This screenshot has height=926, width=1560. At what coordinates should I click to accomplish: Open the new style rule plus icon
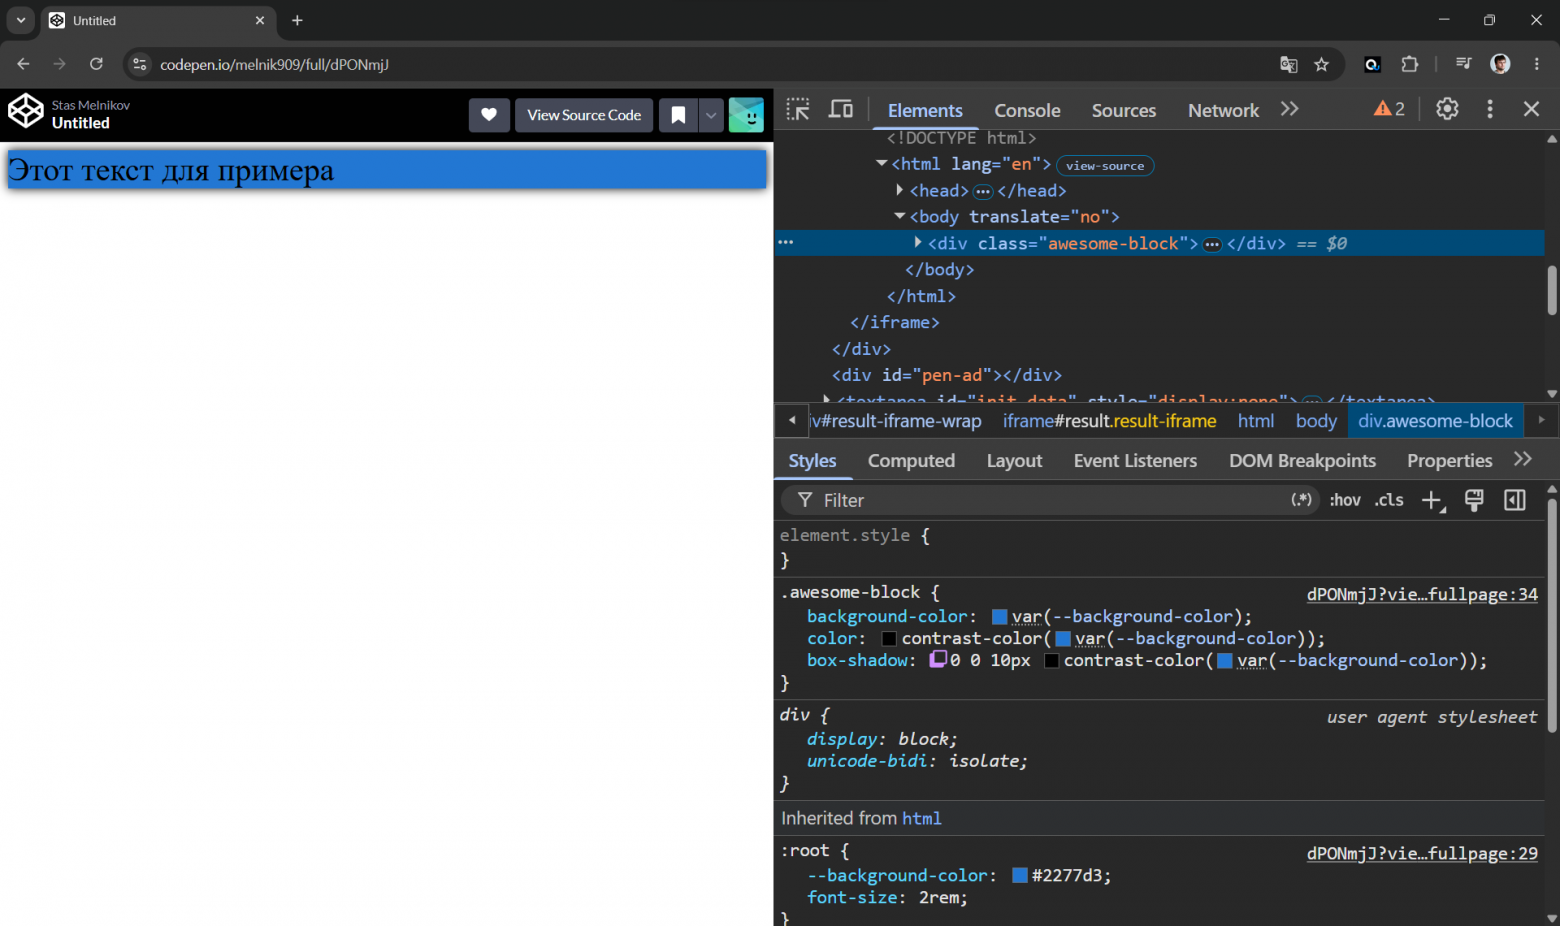pos(1433,500)
